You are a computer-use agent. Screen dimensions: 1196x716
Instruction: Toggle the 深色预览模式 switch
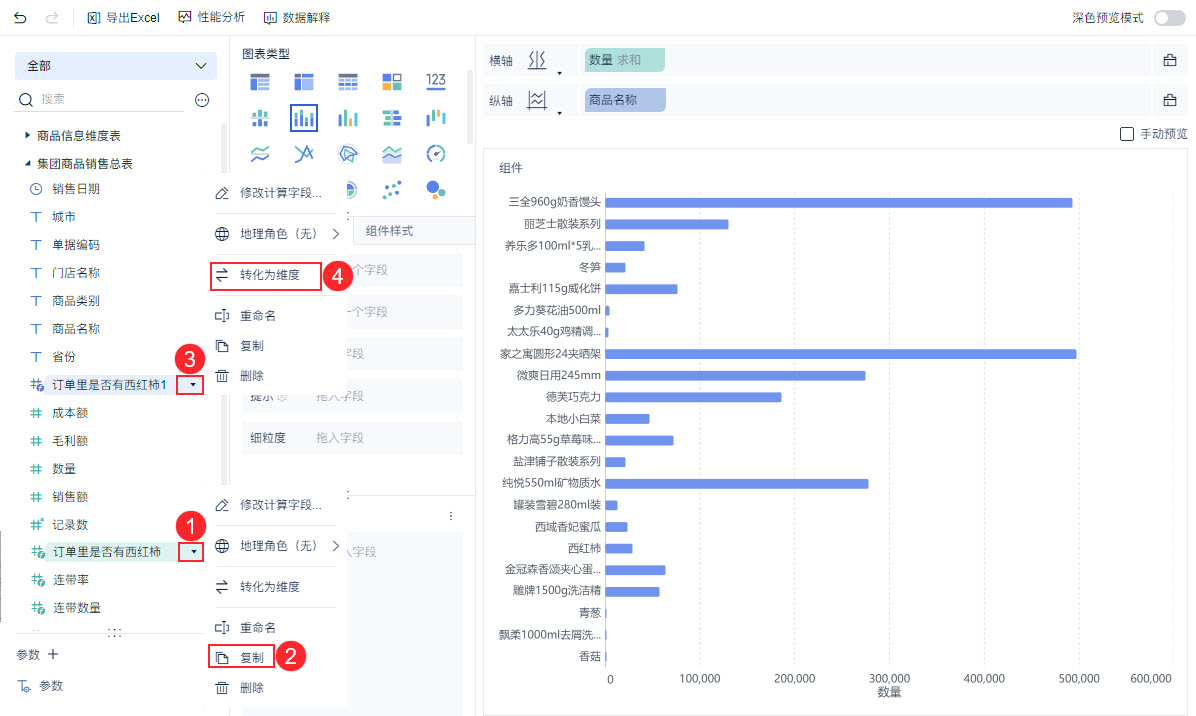(1169, 18)
